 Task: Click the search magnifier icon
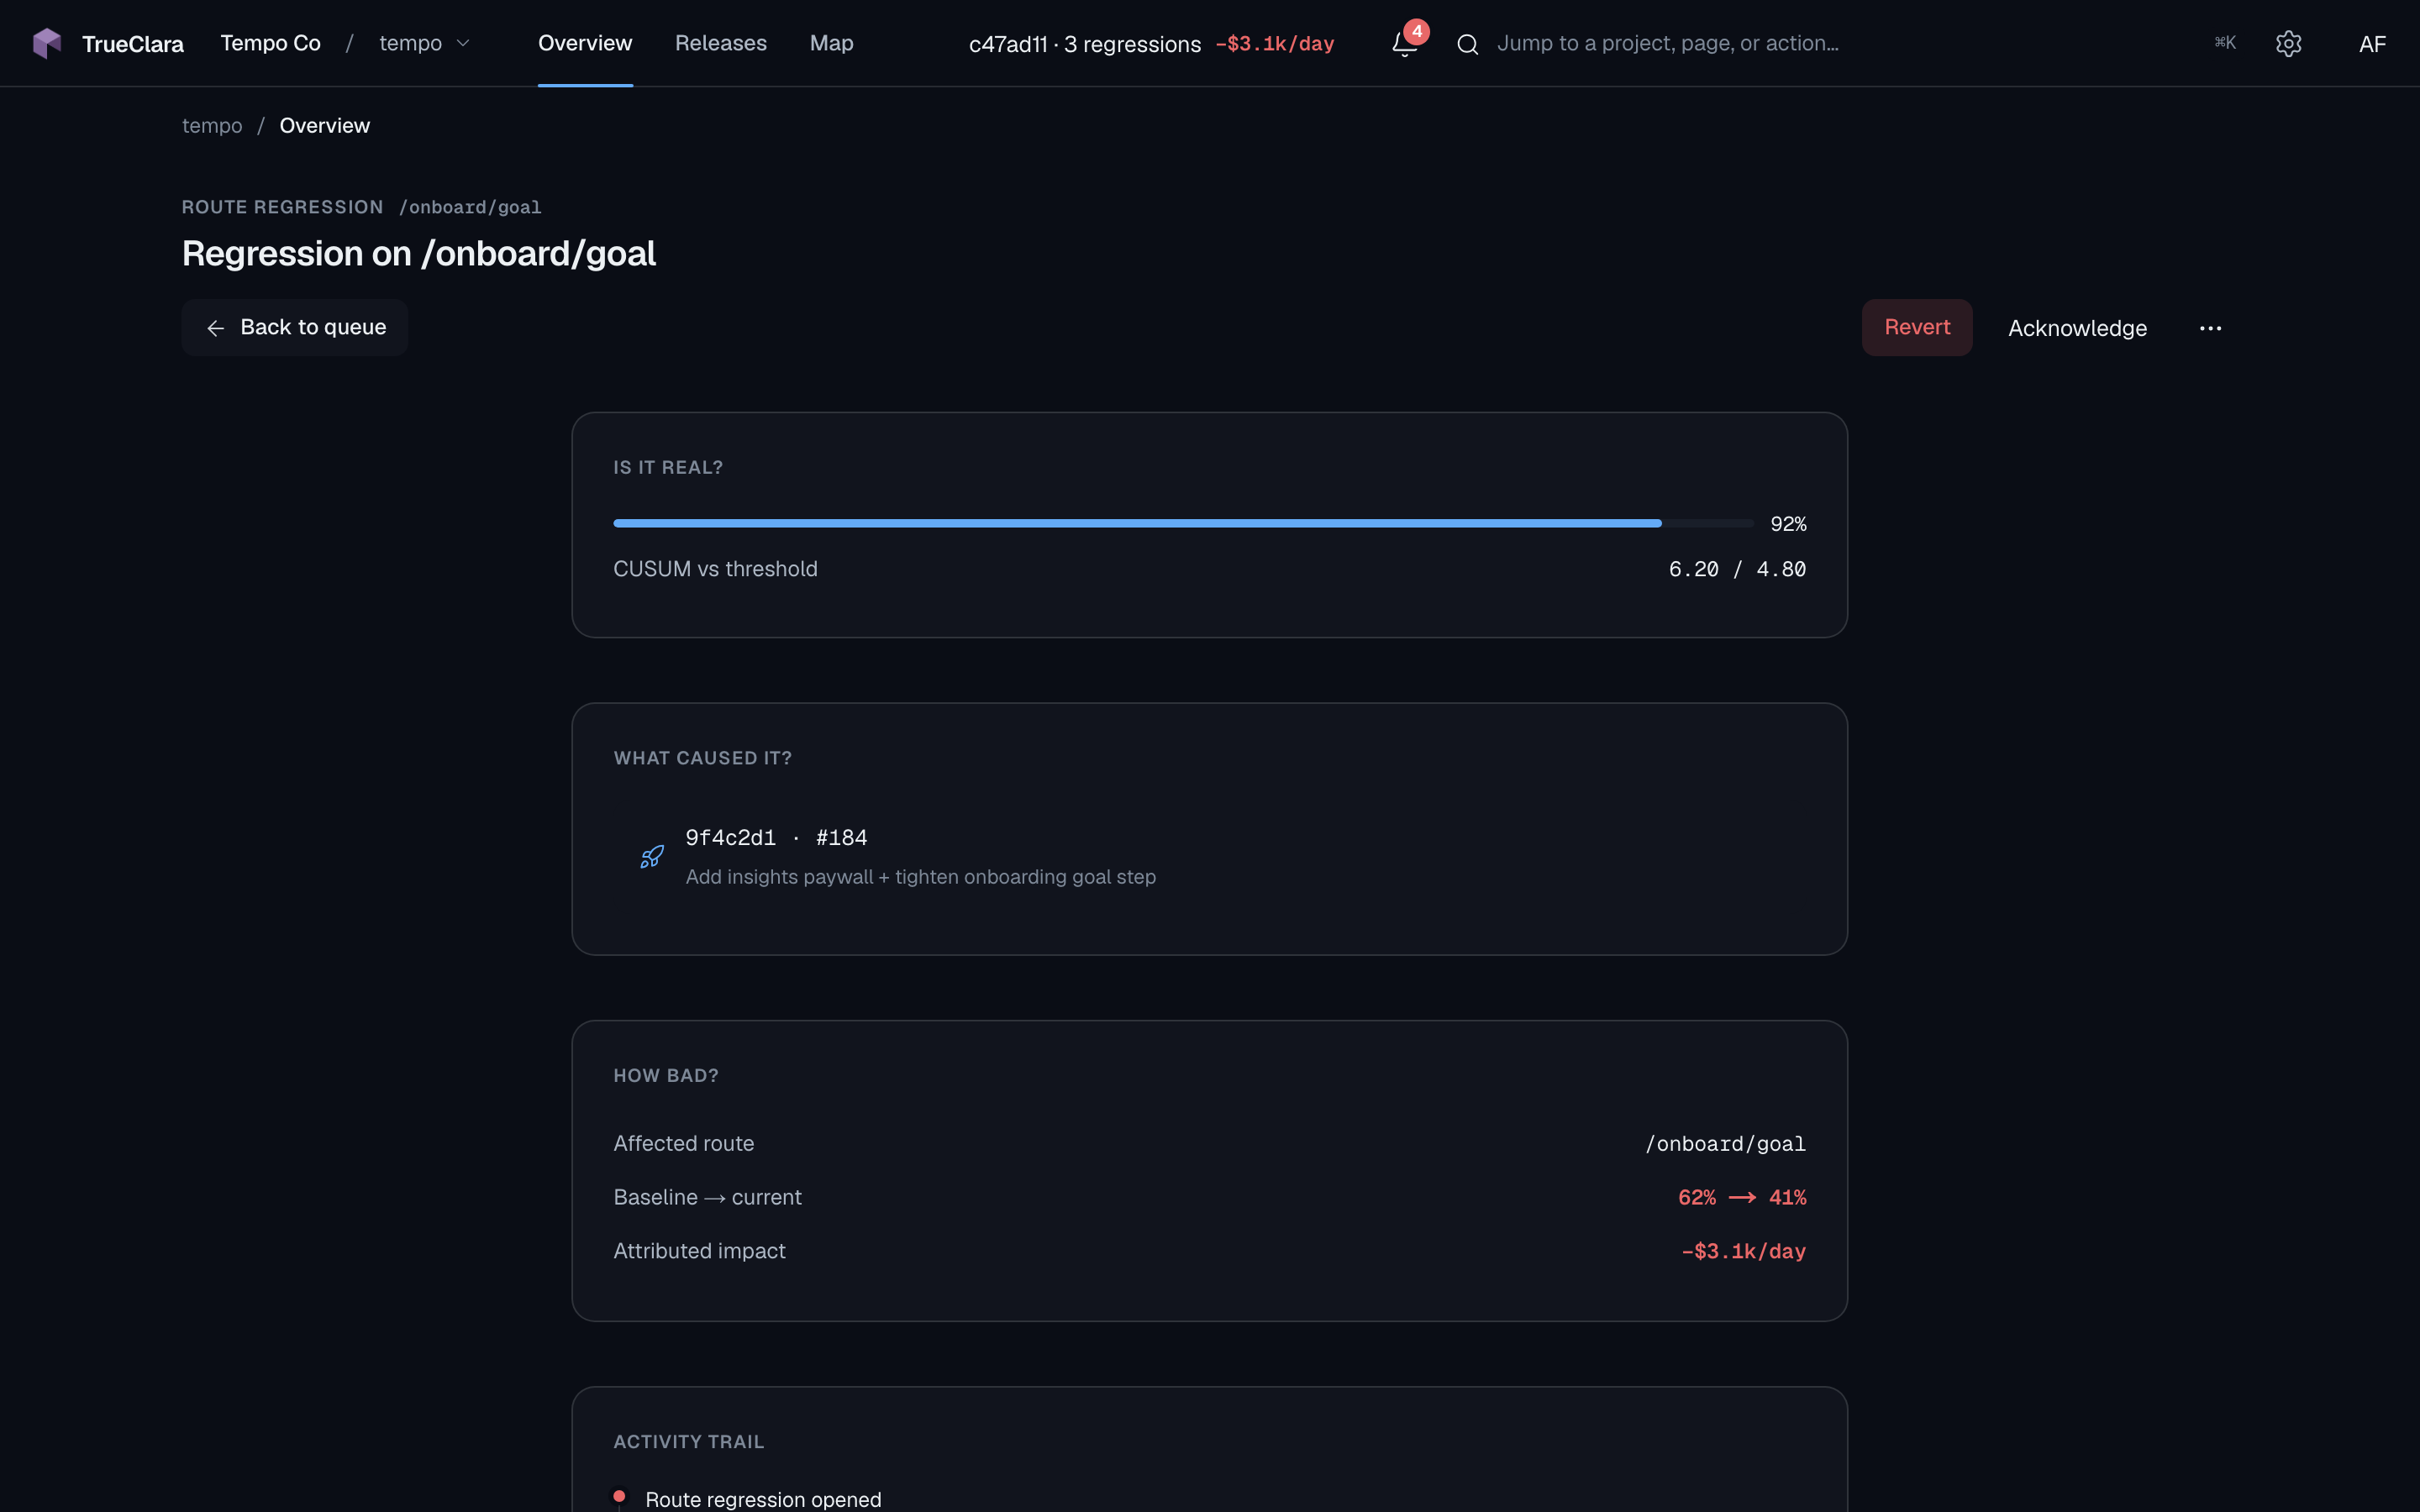pos(1467,44)
